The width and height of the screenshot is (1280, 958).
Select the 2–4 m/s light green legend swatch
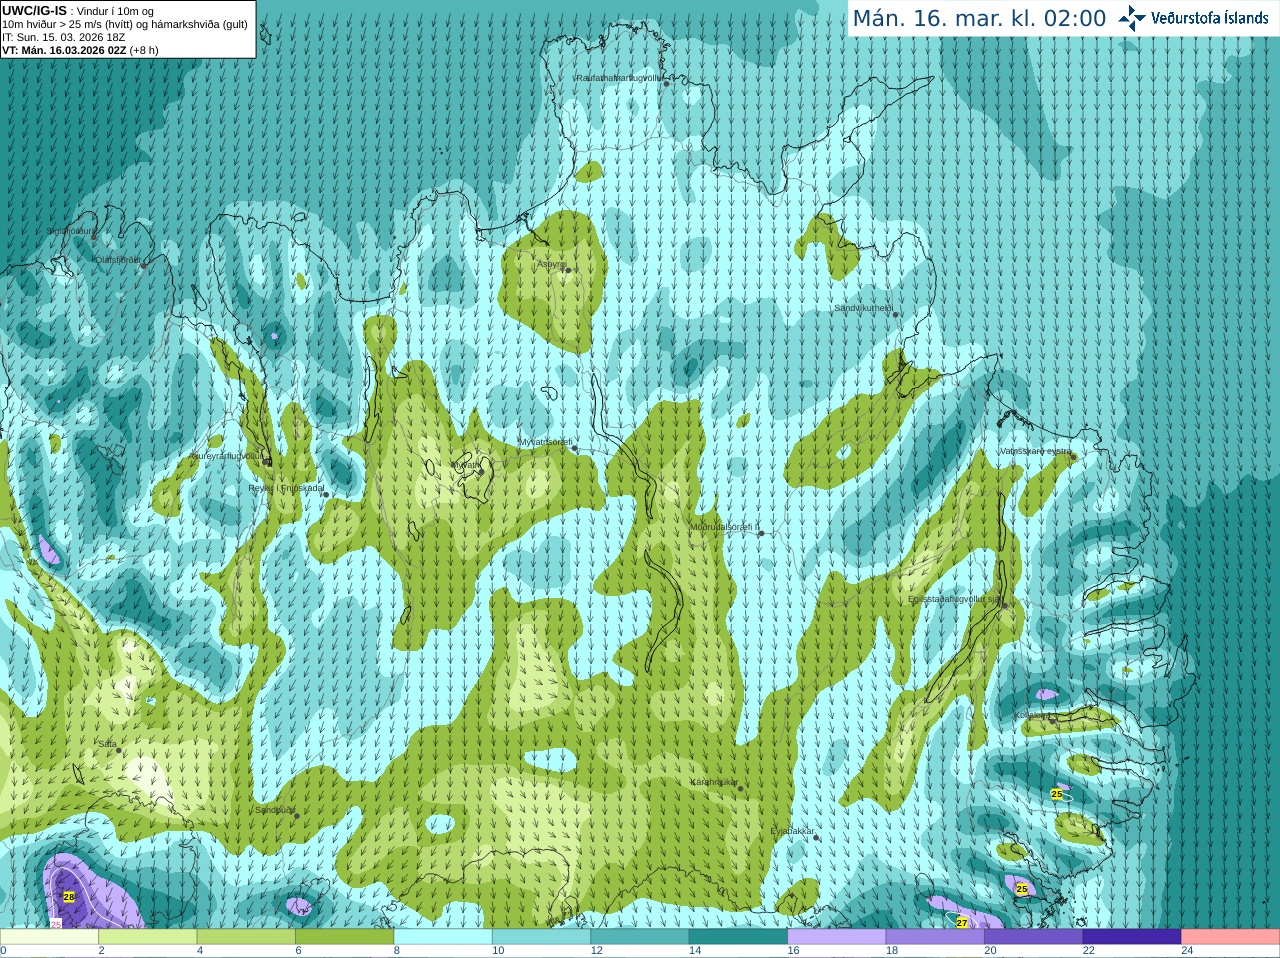click(148, 937)
